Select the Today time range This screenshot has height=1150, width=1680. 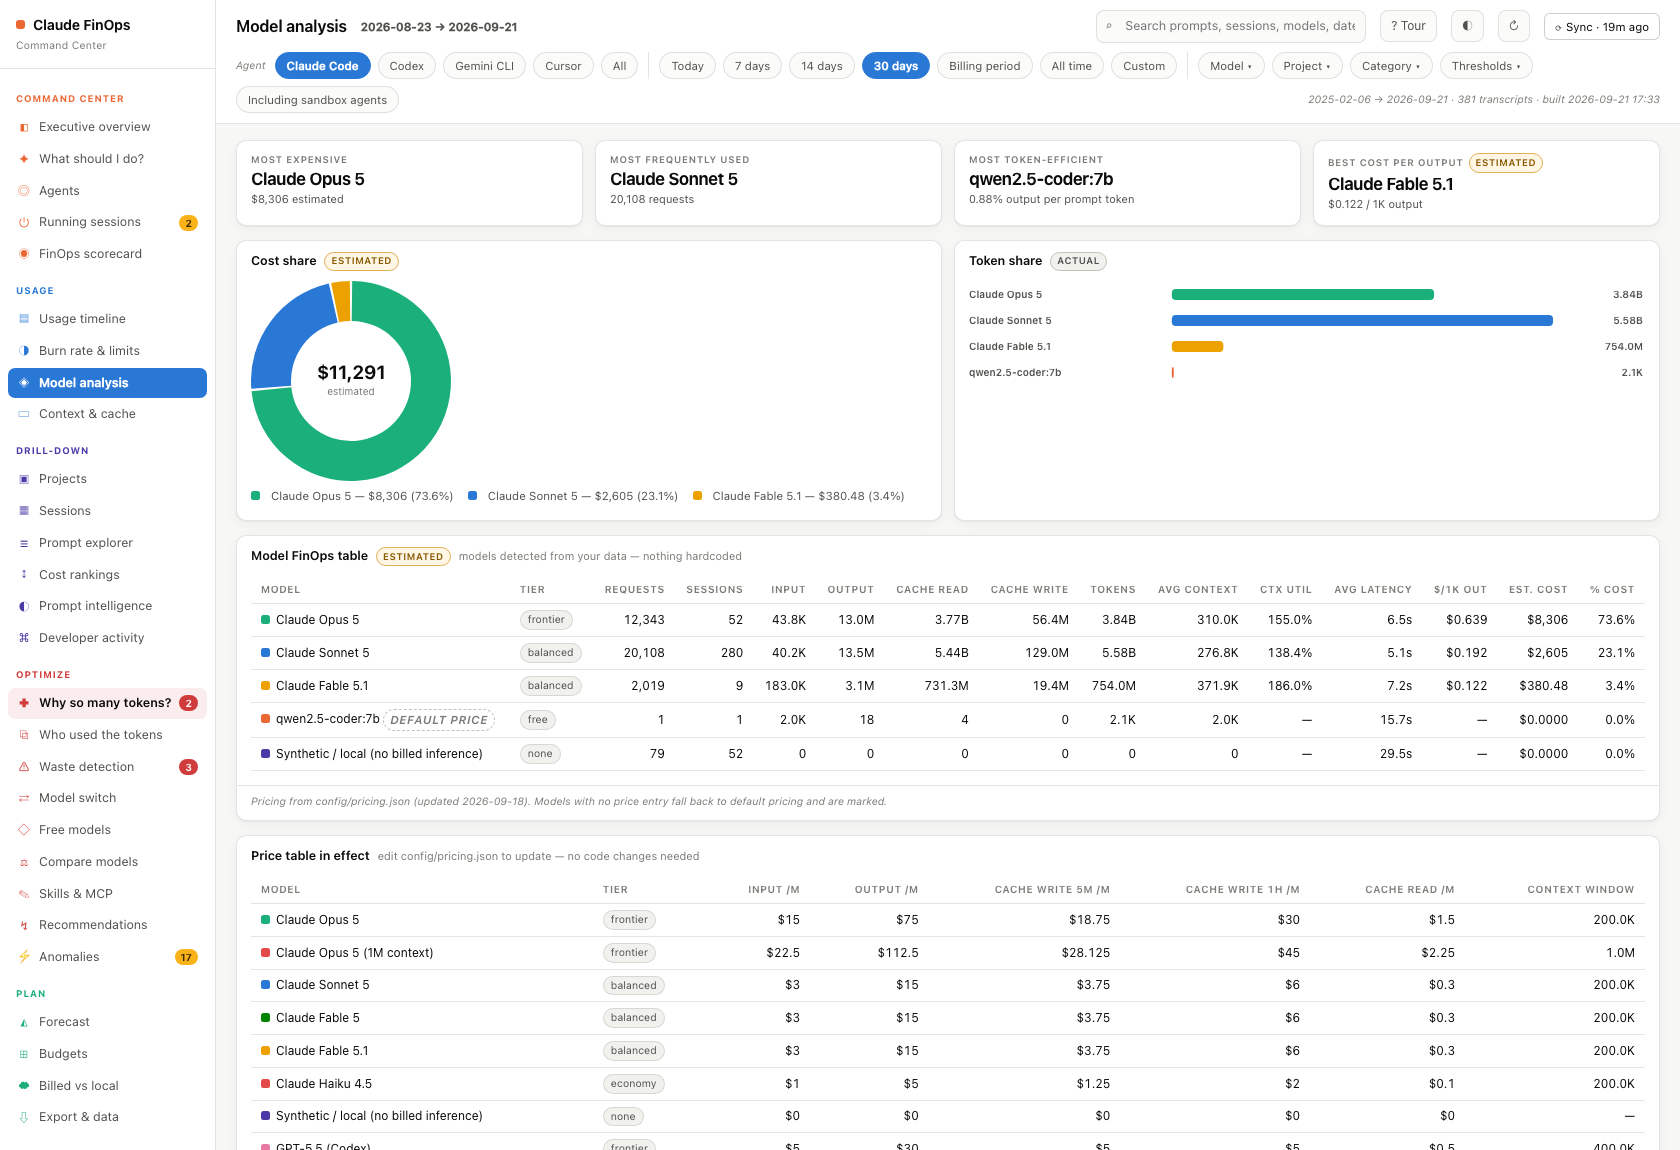point(687,66)
